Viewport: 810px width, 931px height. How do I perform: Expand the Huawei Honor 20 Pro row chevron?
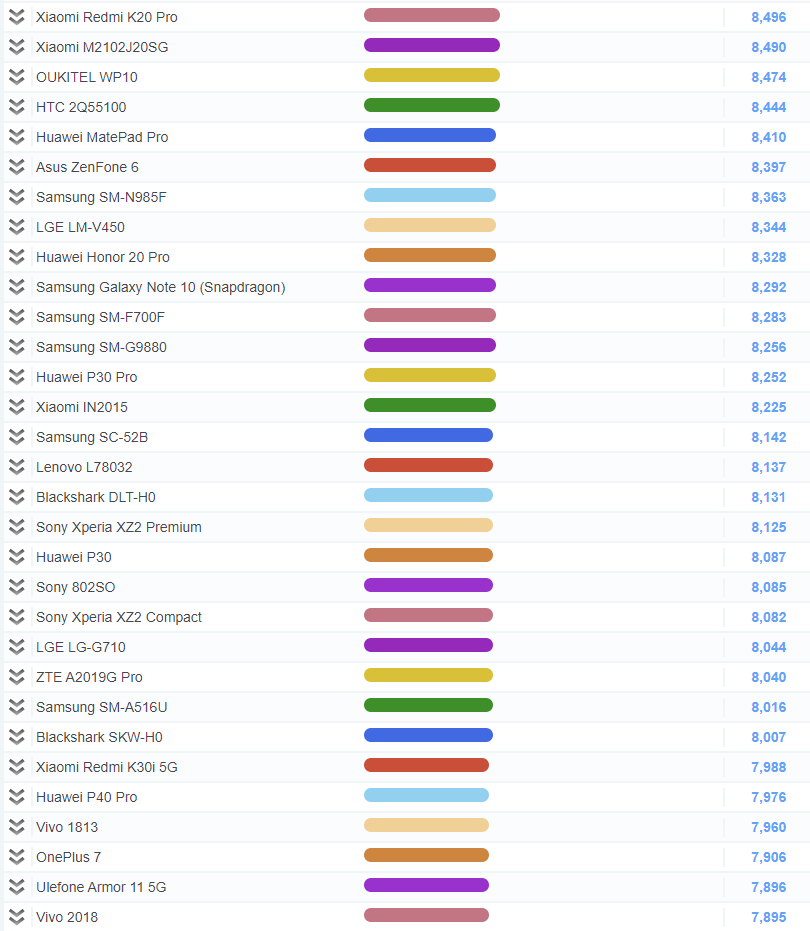(x=17, y=257)
